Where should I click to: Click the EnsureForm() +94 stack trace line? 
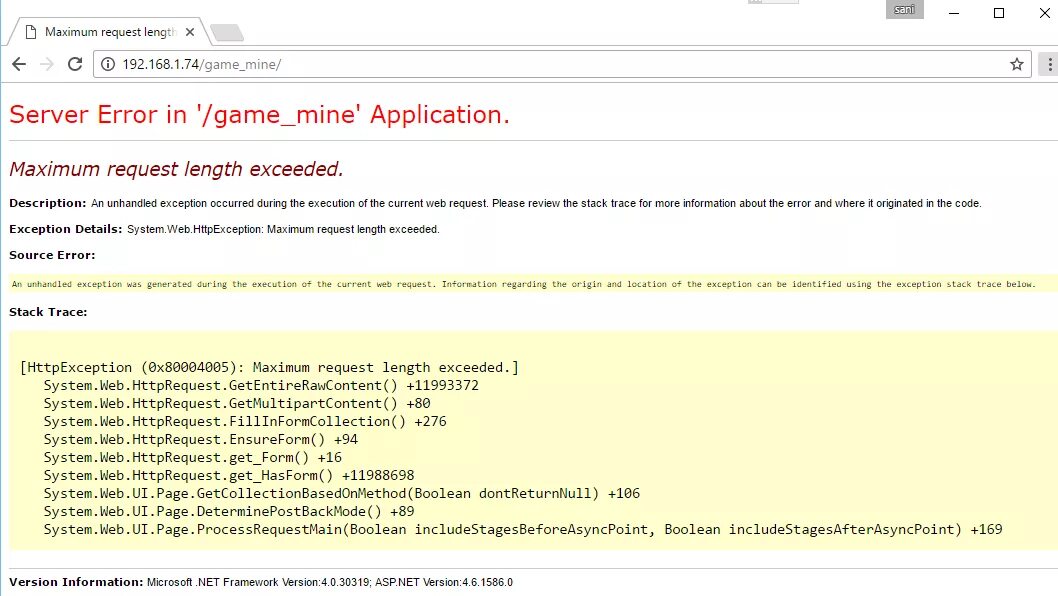click(200, 439)
